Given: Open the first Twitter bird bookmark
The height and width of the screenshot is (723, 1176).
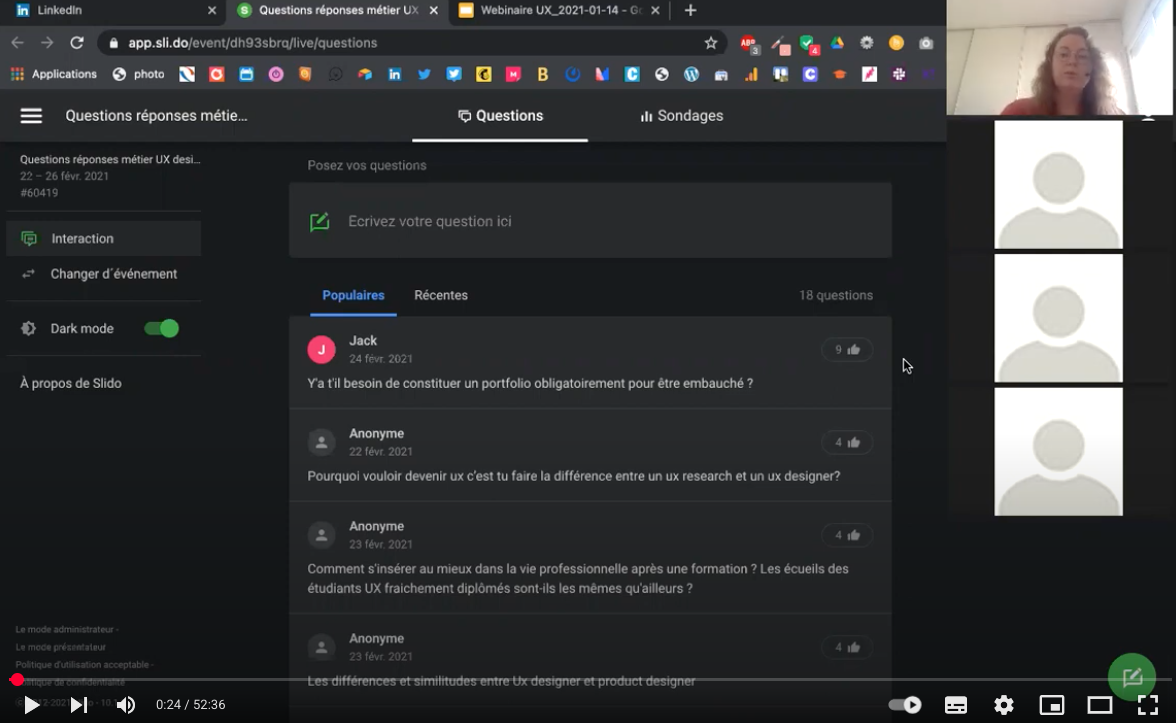Looking at the screenshot, I should coord(424,74).
